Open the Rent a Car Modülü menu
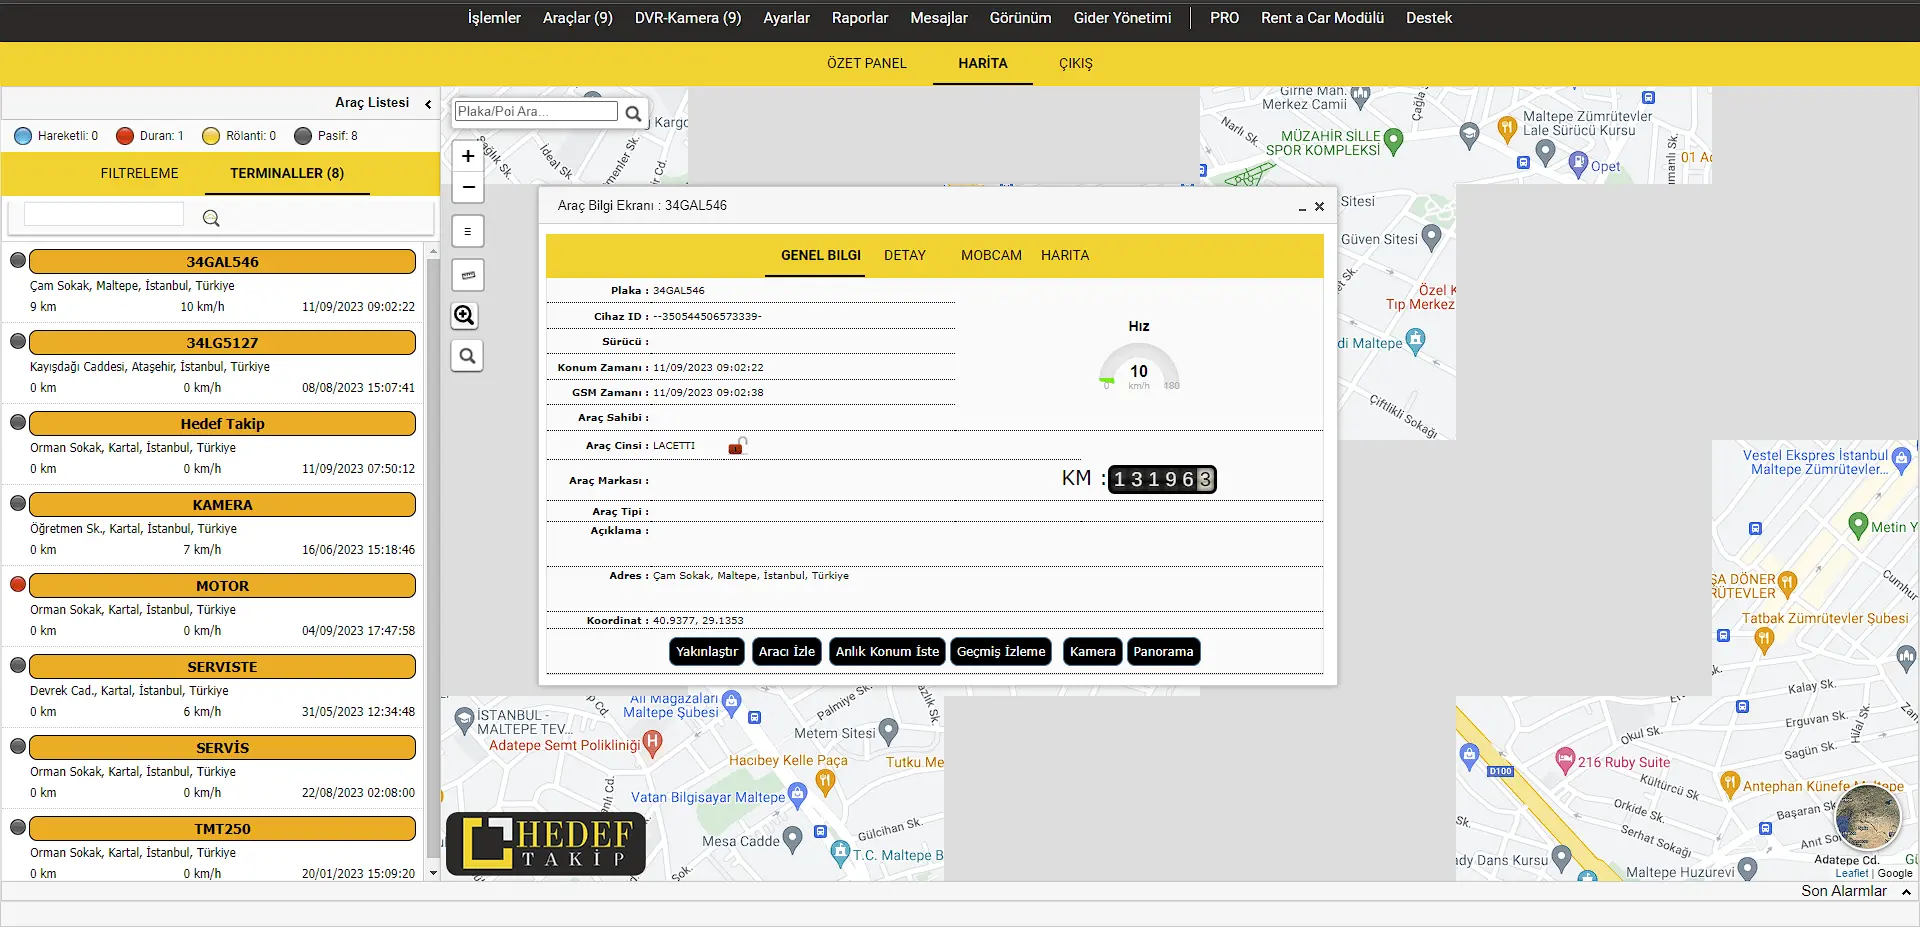The width and height of the screenshot is (1920, 927). pyautogui.click(x=1322, y=18)
